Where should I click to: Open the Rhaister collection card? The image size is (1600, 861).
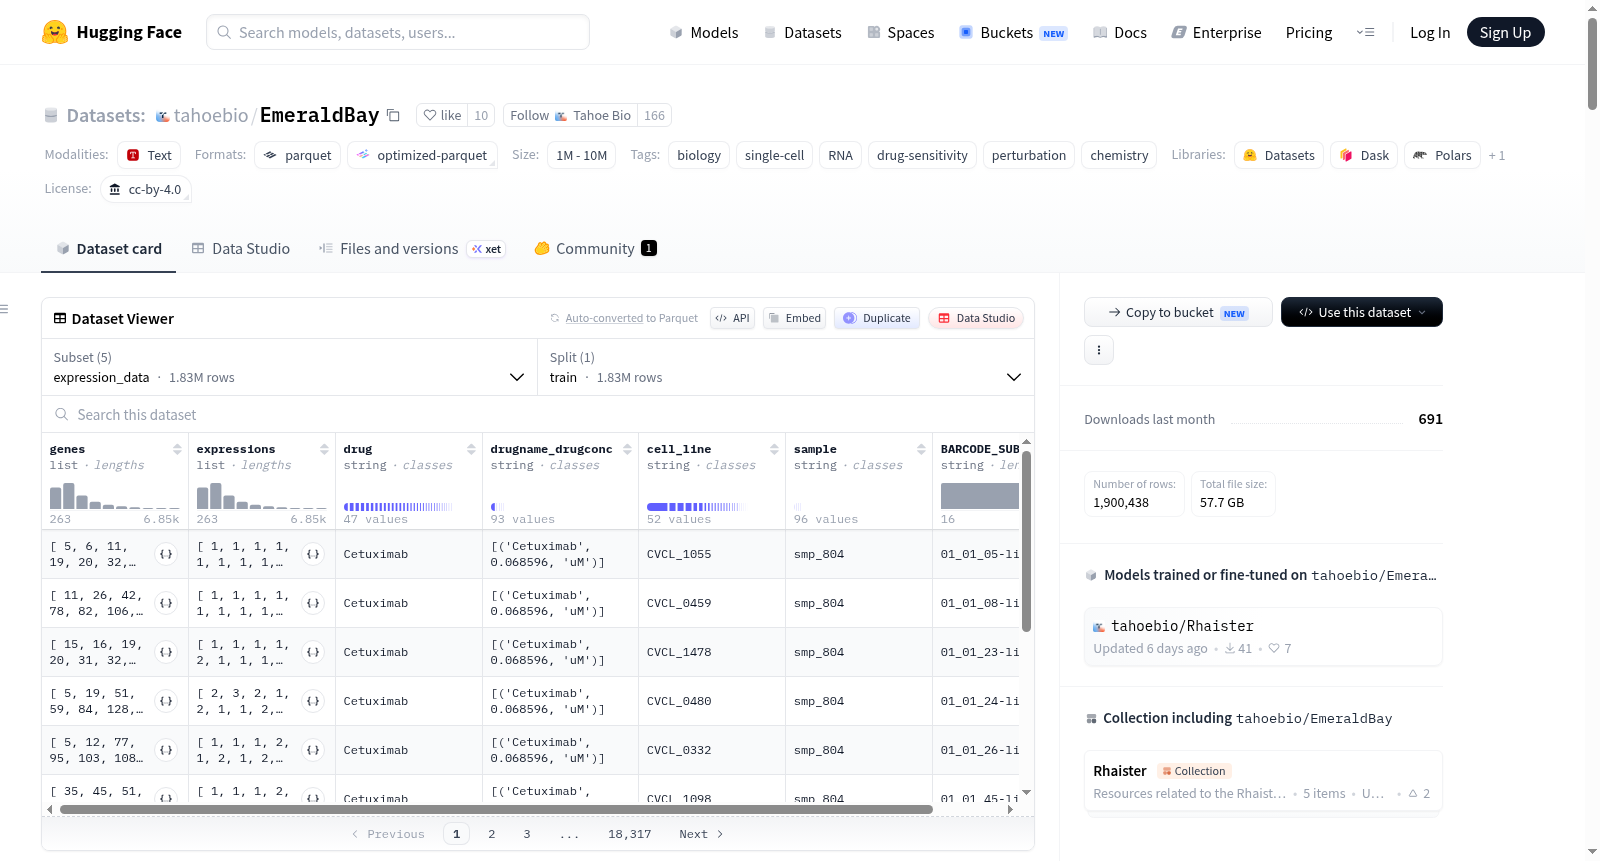[x=1263, y=782]
